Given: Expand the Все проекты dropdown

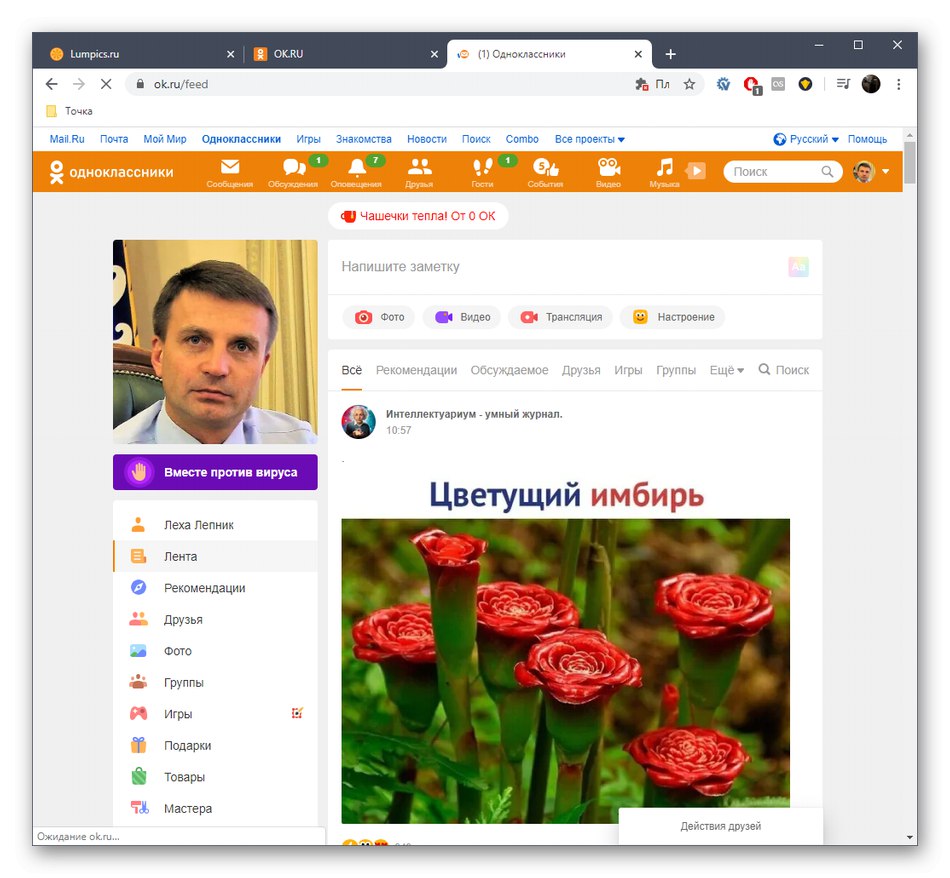Looking at the screenshot, I should pyautogui.click(x=589, y=139).
